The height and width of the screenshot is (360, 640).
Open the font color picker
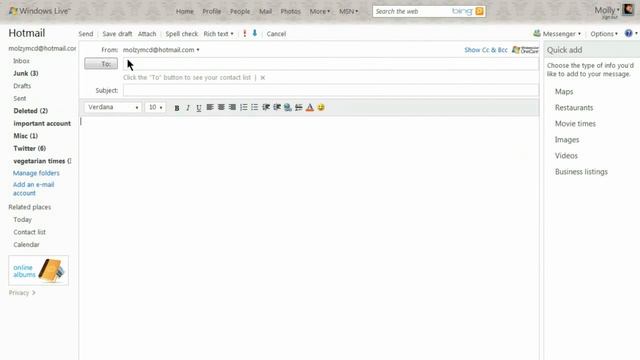click(310, 107)
